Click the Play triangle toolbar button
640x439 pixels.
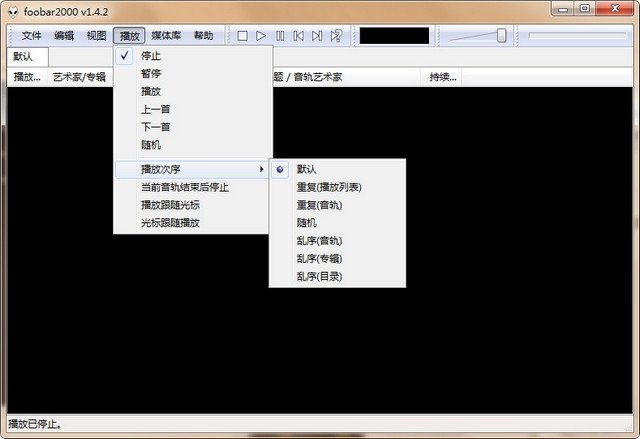click(261, 36)
